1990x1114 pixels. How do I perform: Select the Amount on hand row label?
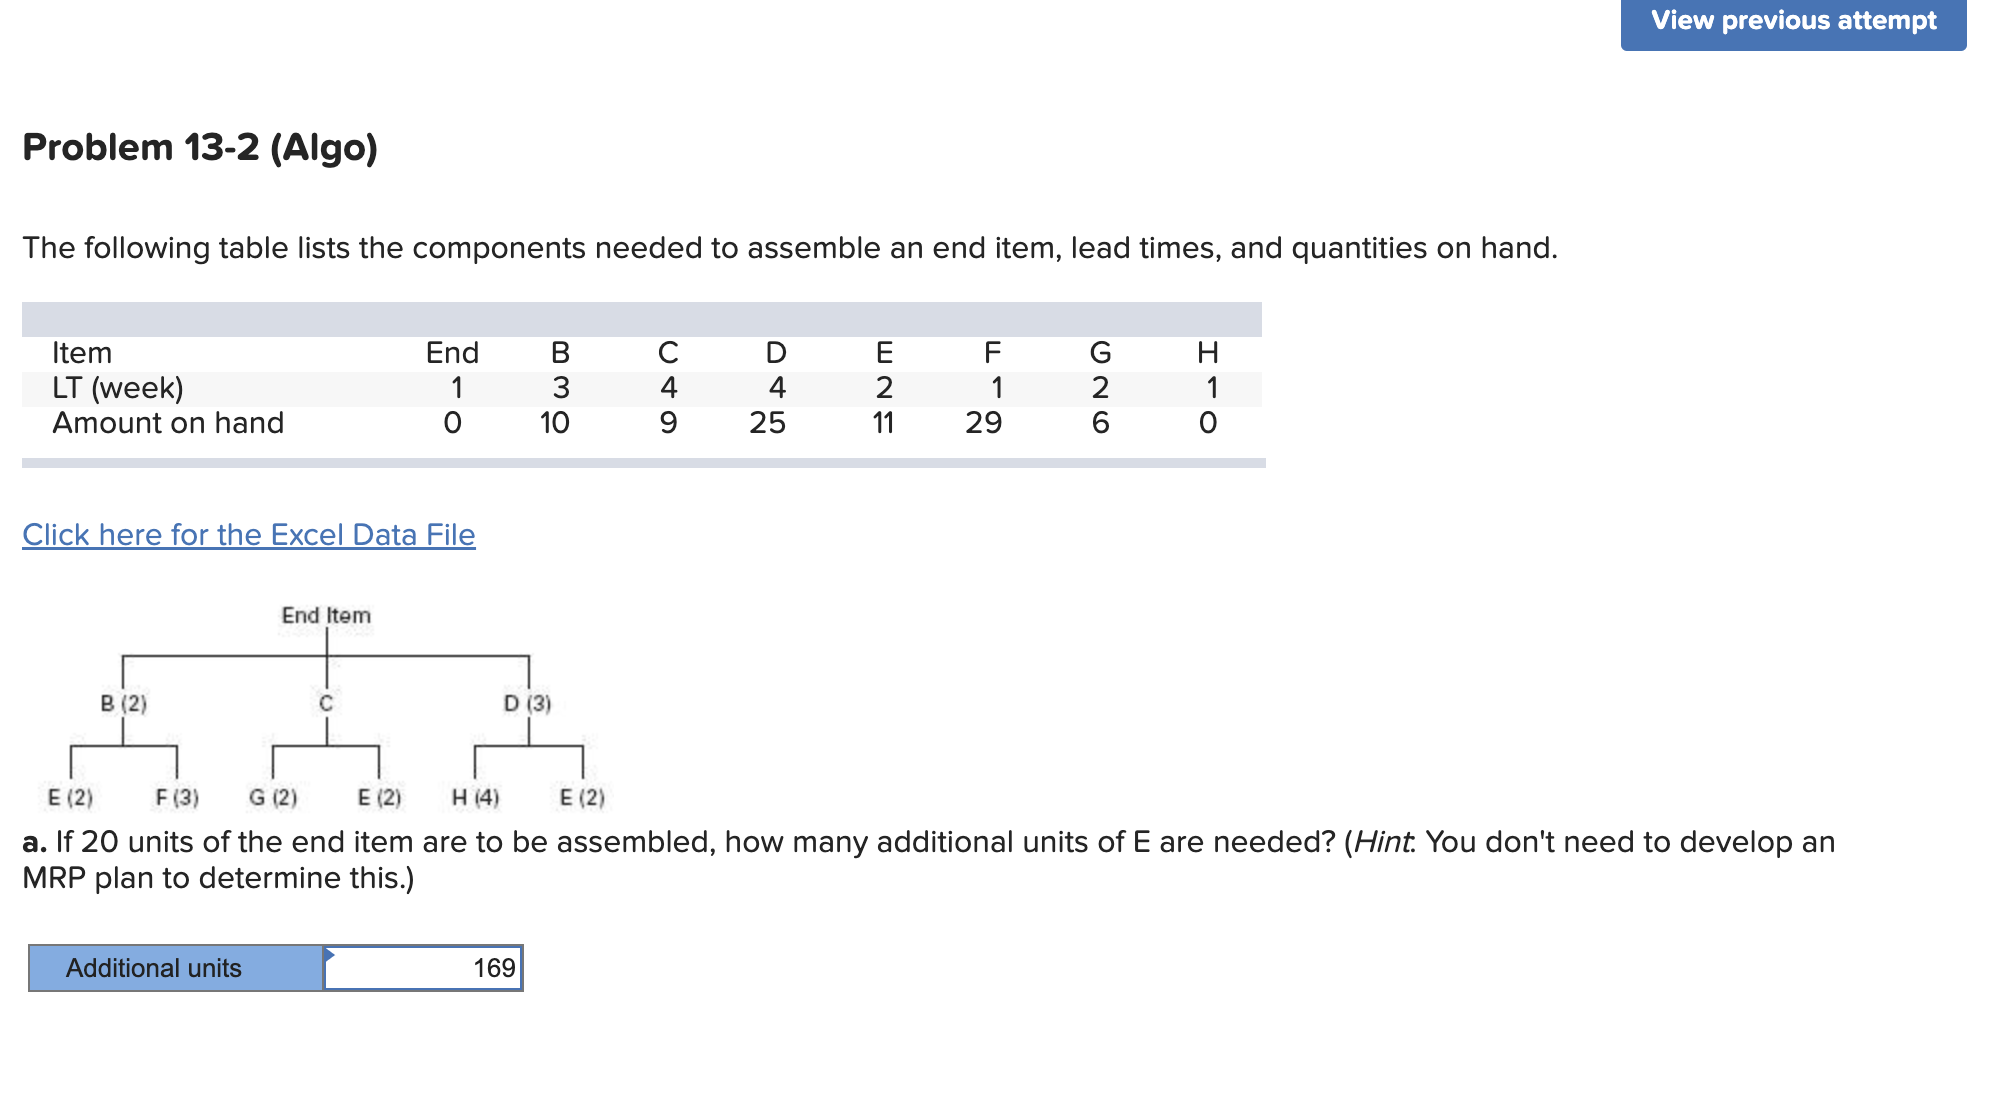point(169,422)
